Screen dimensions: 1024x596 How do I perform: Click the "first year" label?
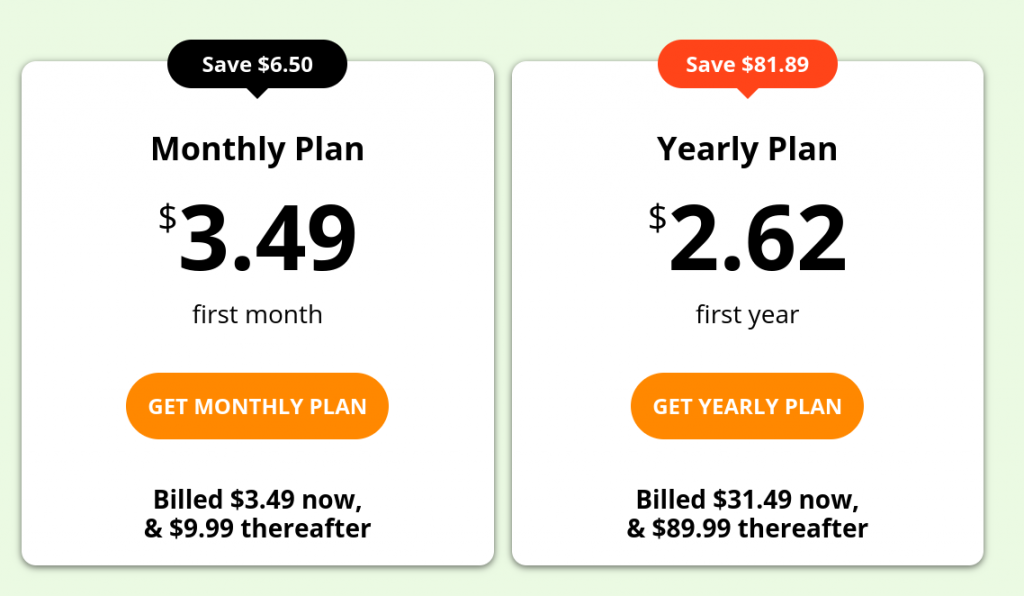click(x=747, y=315)
